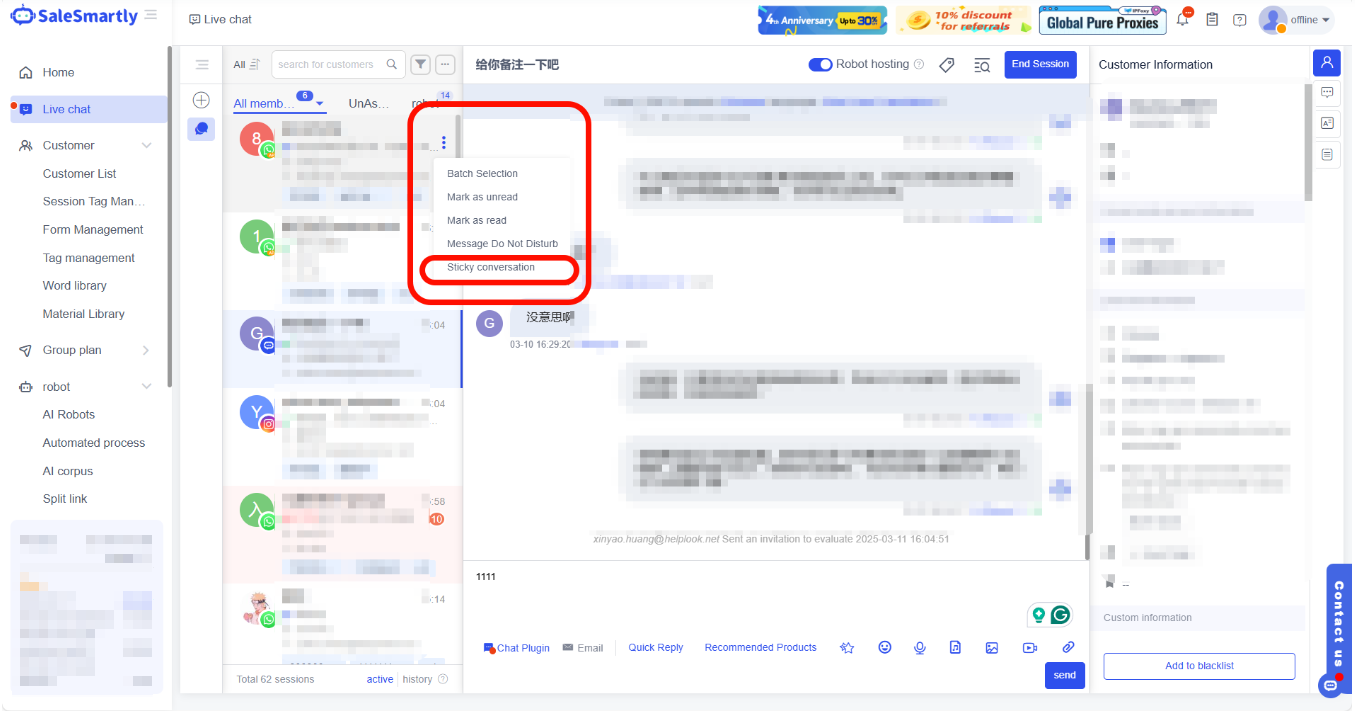Click the plus circle add channel icon
The width and height of the screenshot is (1355, 712).
[x=201, y=100]
